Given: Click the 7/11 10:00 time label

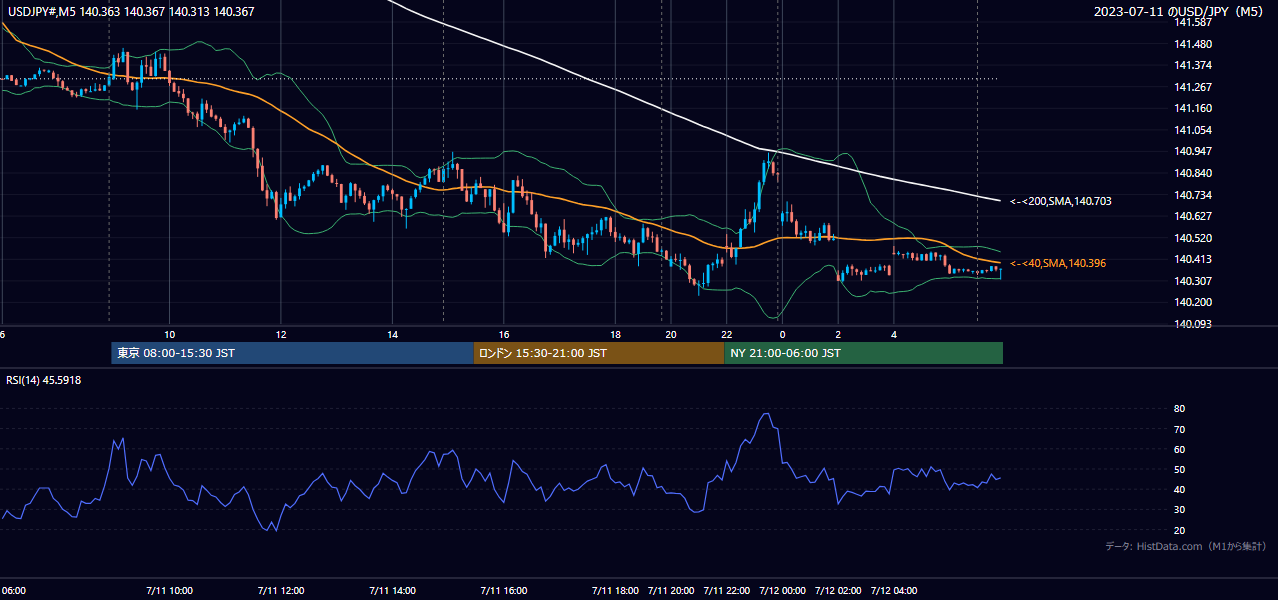Looking at the screenshot, I should click(x=168, y=591).
